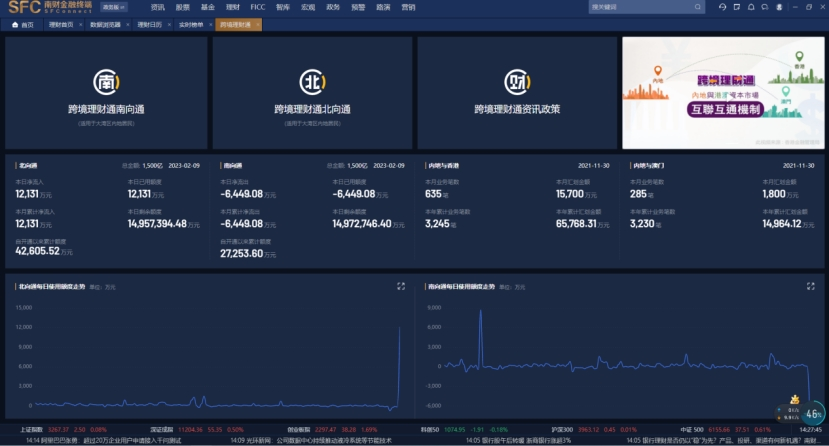Viewport: 829px width, 446px height.
Task: Click the 中证500 ticker in status bar
Action: [x=725, y=430]
